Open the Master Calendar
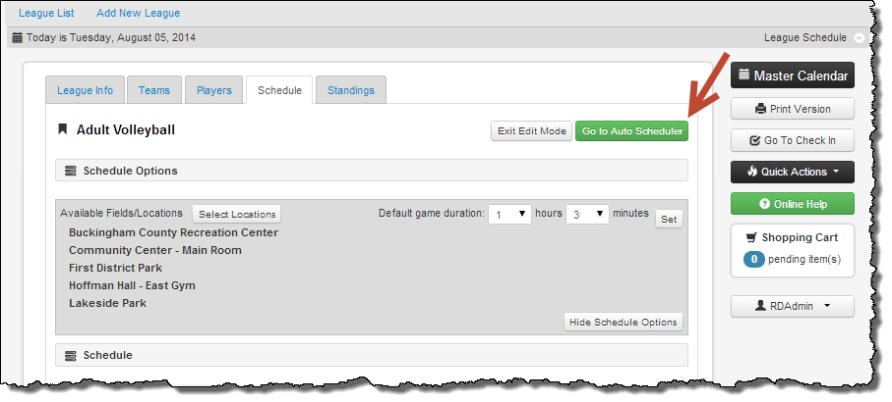This screenshot has width=892, height=402. coord(792,76)
